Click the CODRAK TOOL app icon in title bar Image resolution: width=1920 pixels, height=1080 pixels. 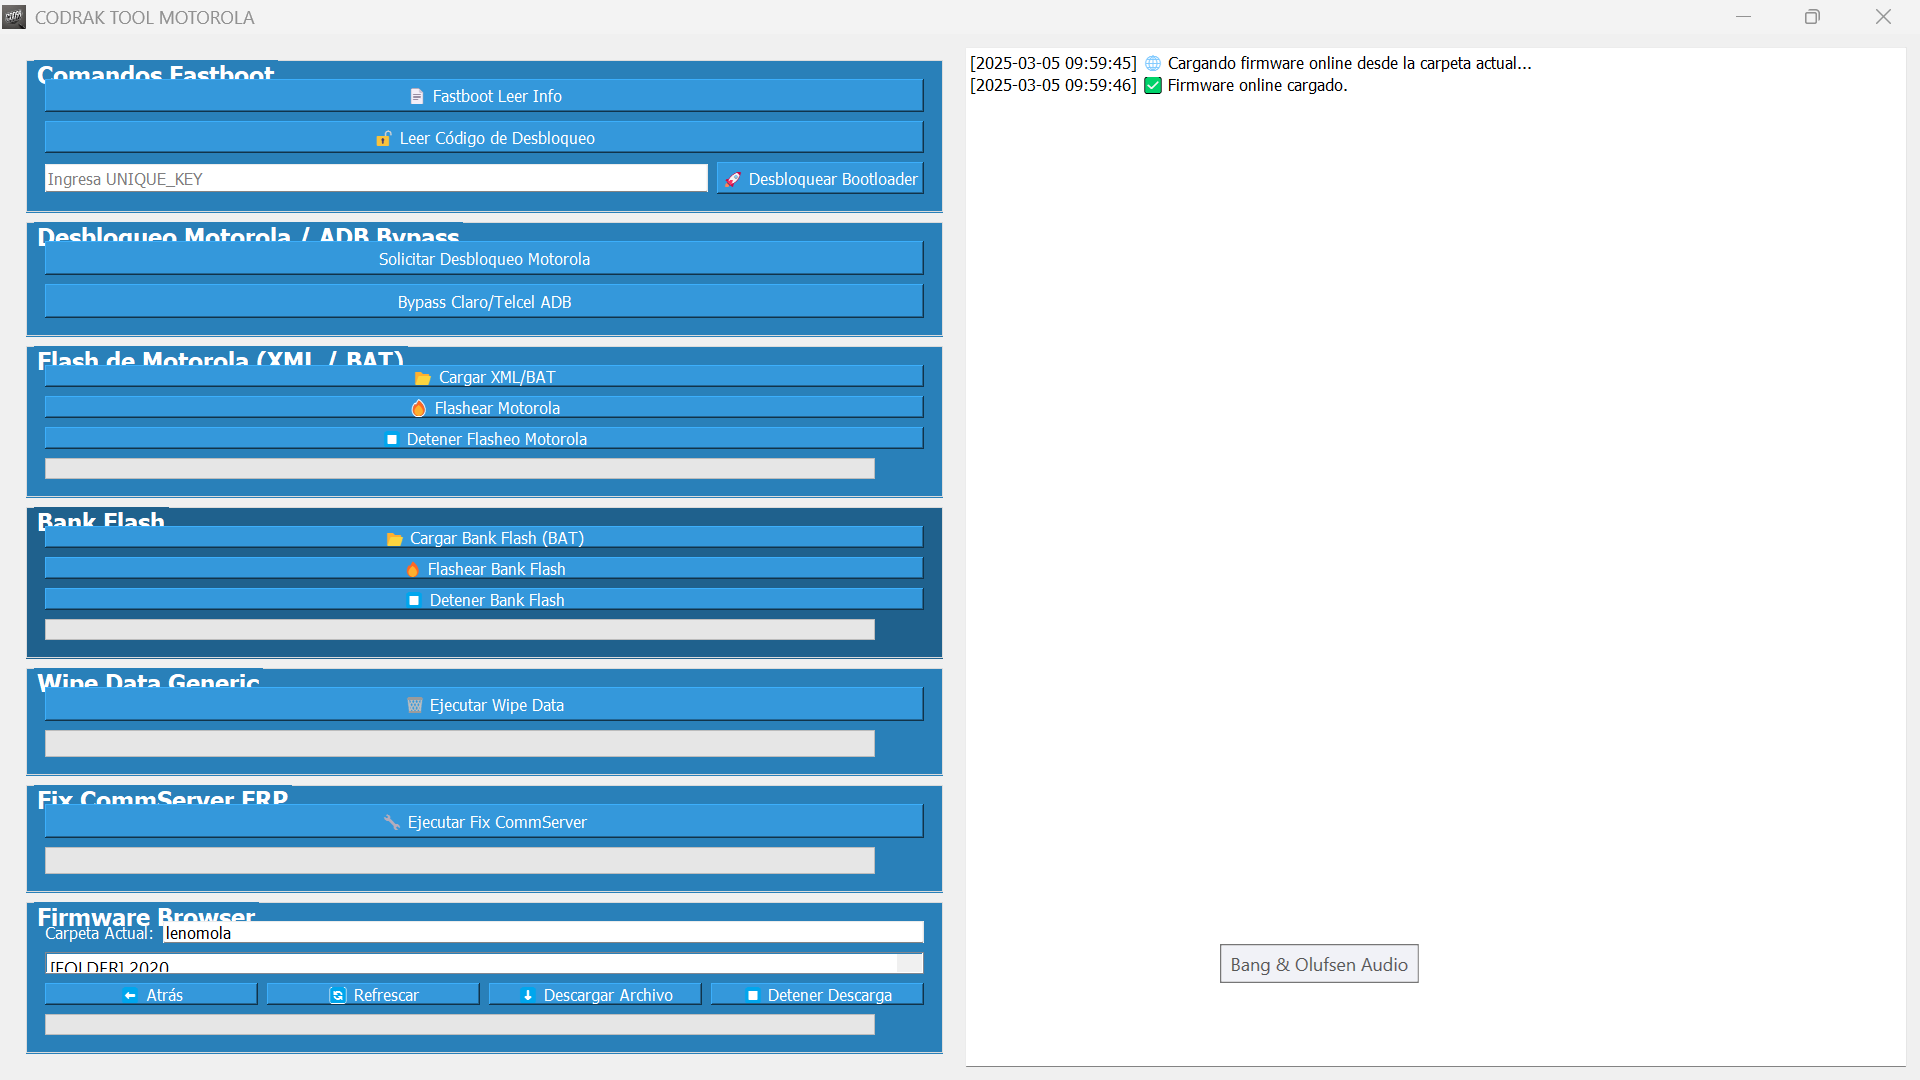tap(14, 17)
